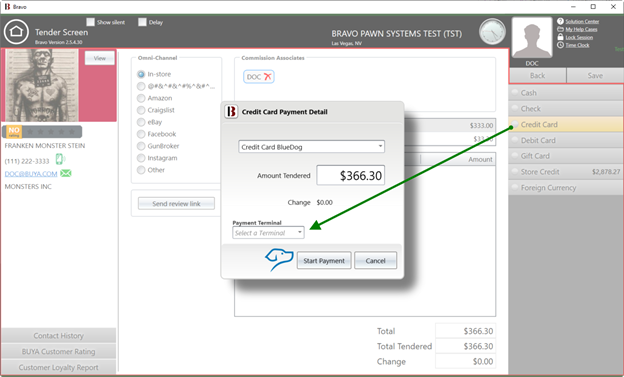This screenshot has height=377, width=624.
Task: Click the Amount Tendered input field
Action: click(x=351, y=175)
